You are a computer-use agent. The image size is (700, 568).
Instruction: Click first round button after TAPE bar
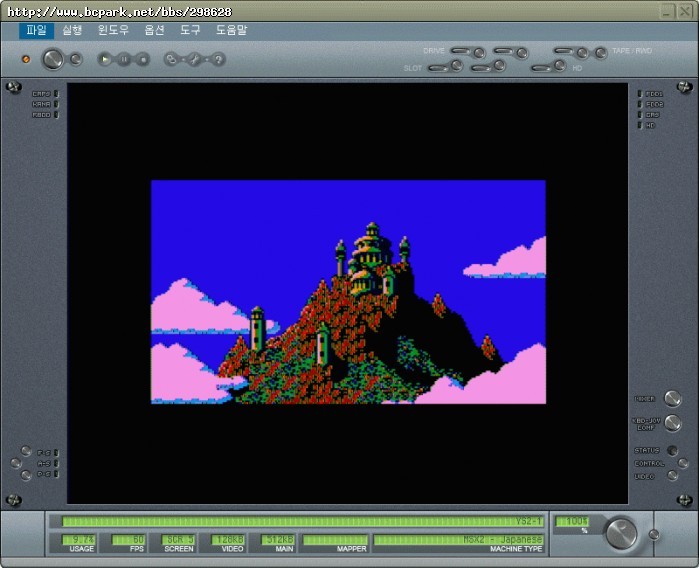click(582, 53)
